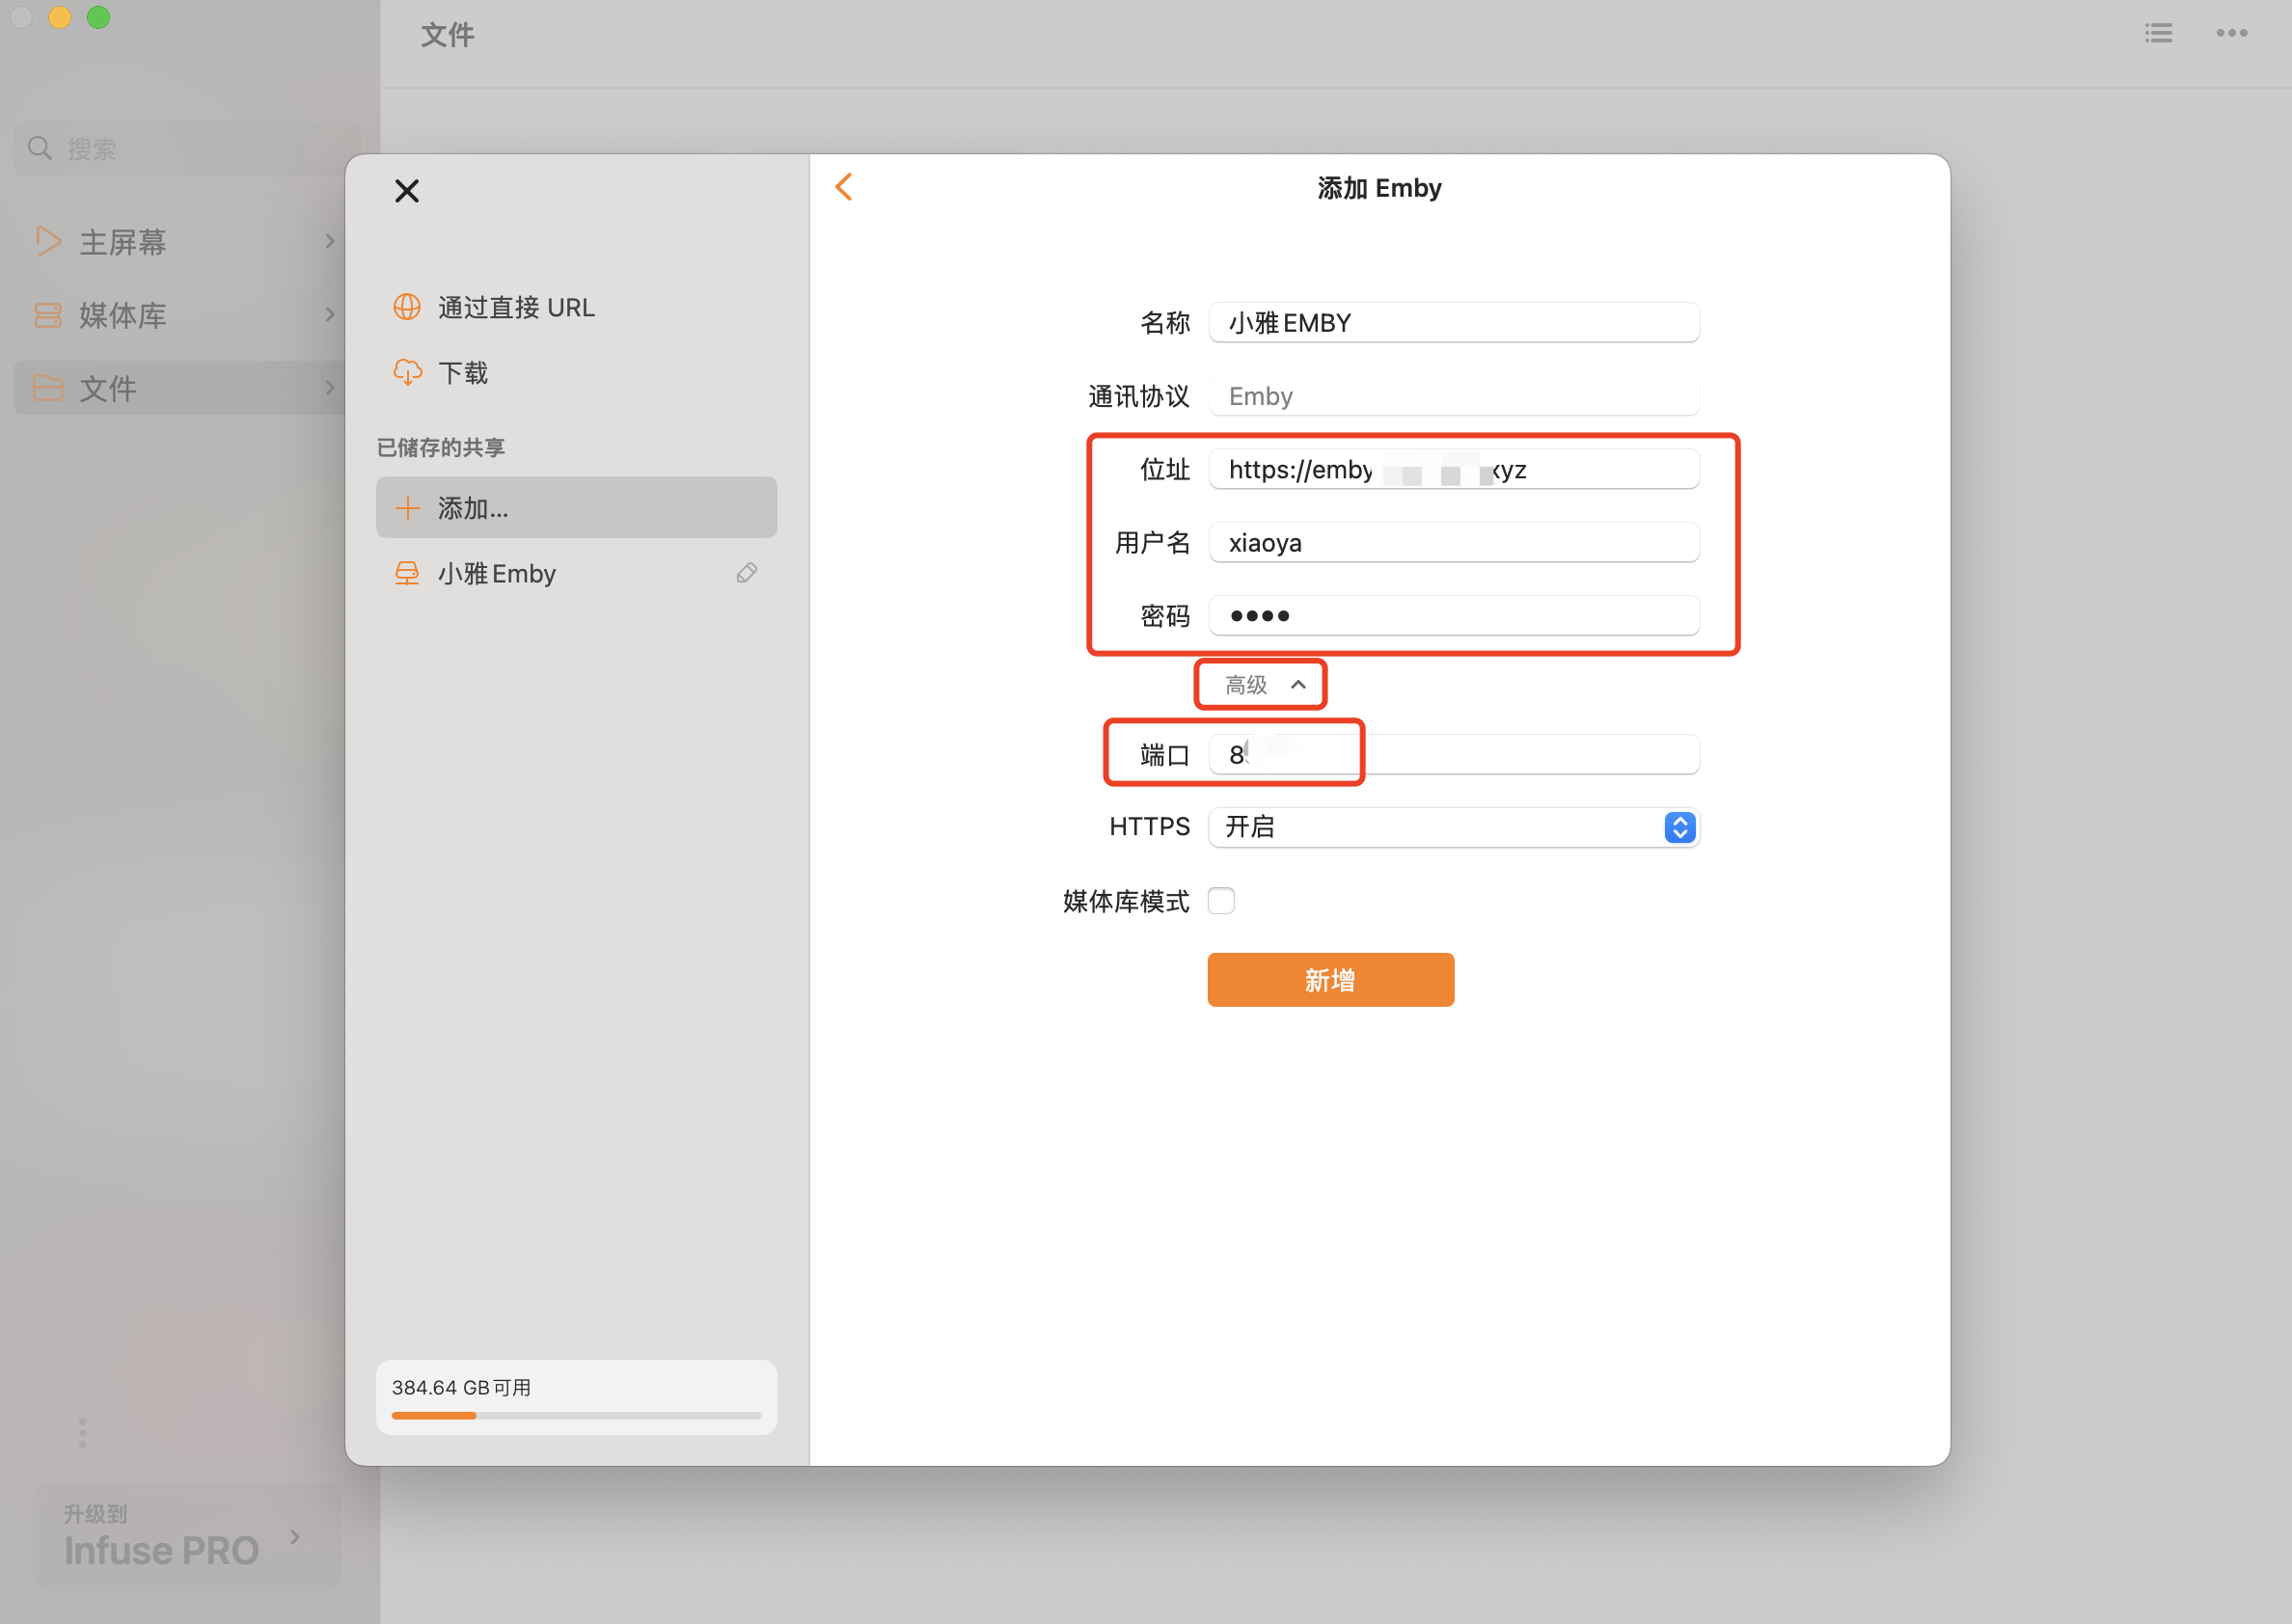Click the 密码 password field
This screenshot has width=2292, height=1624.
click(x=1454, y=615)
